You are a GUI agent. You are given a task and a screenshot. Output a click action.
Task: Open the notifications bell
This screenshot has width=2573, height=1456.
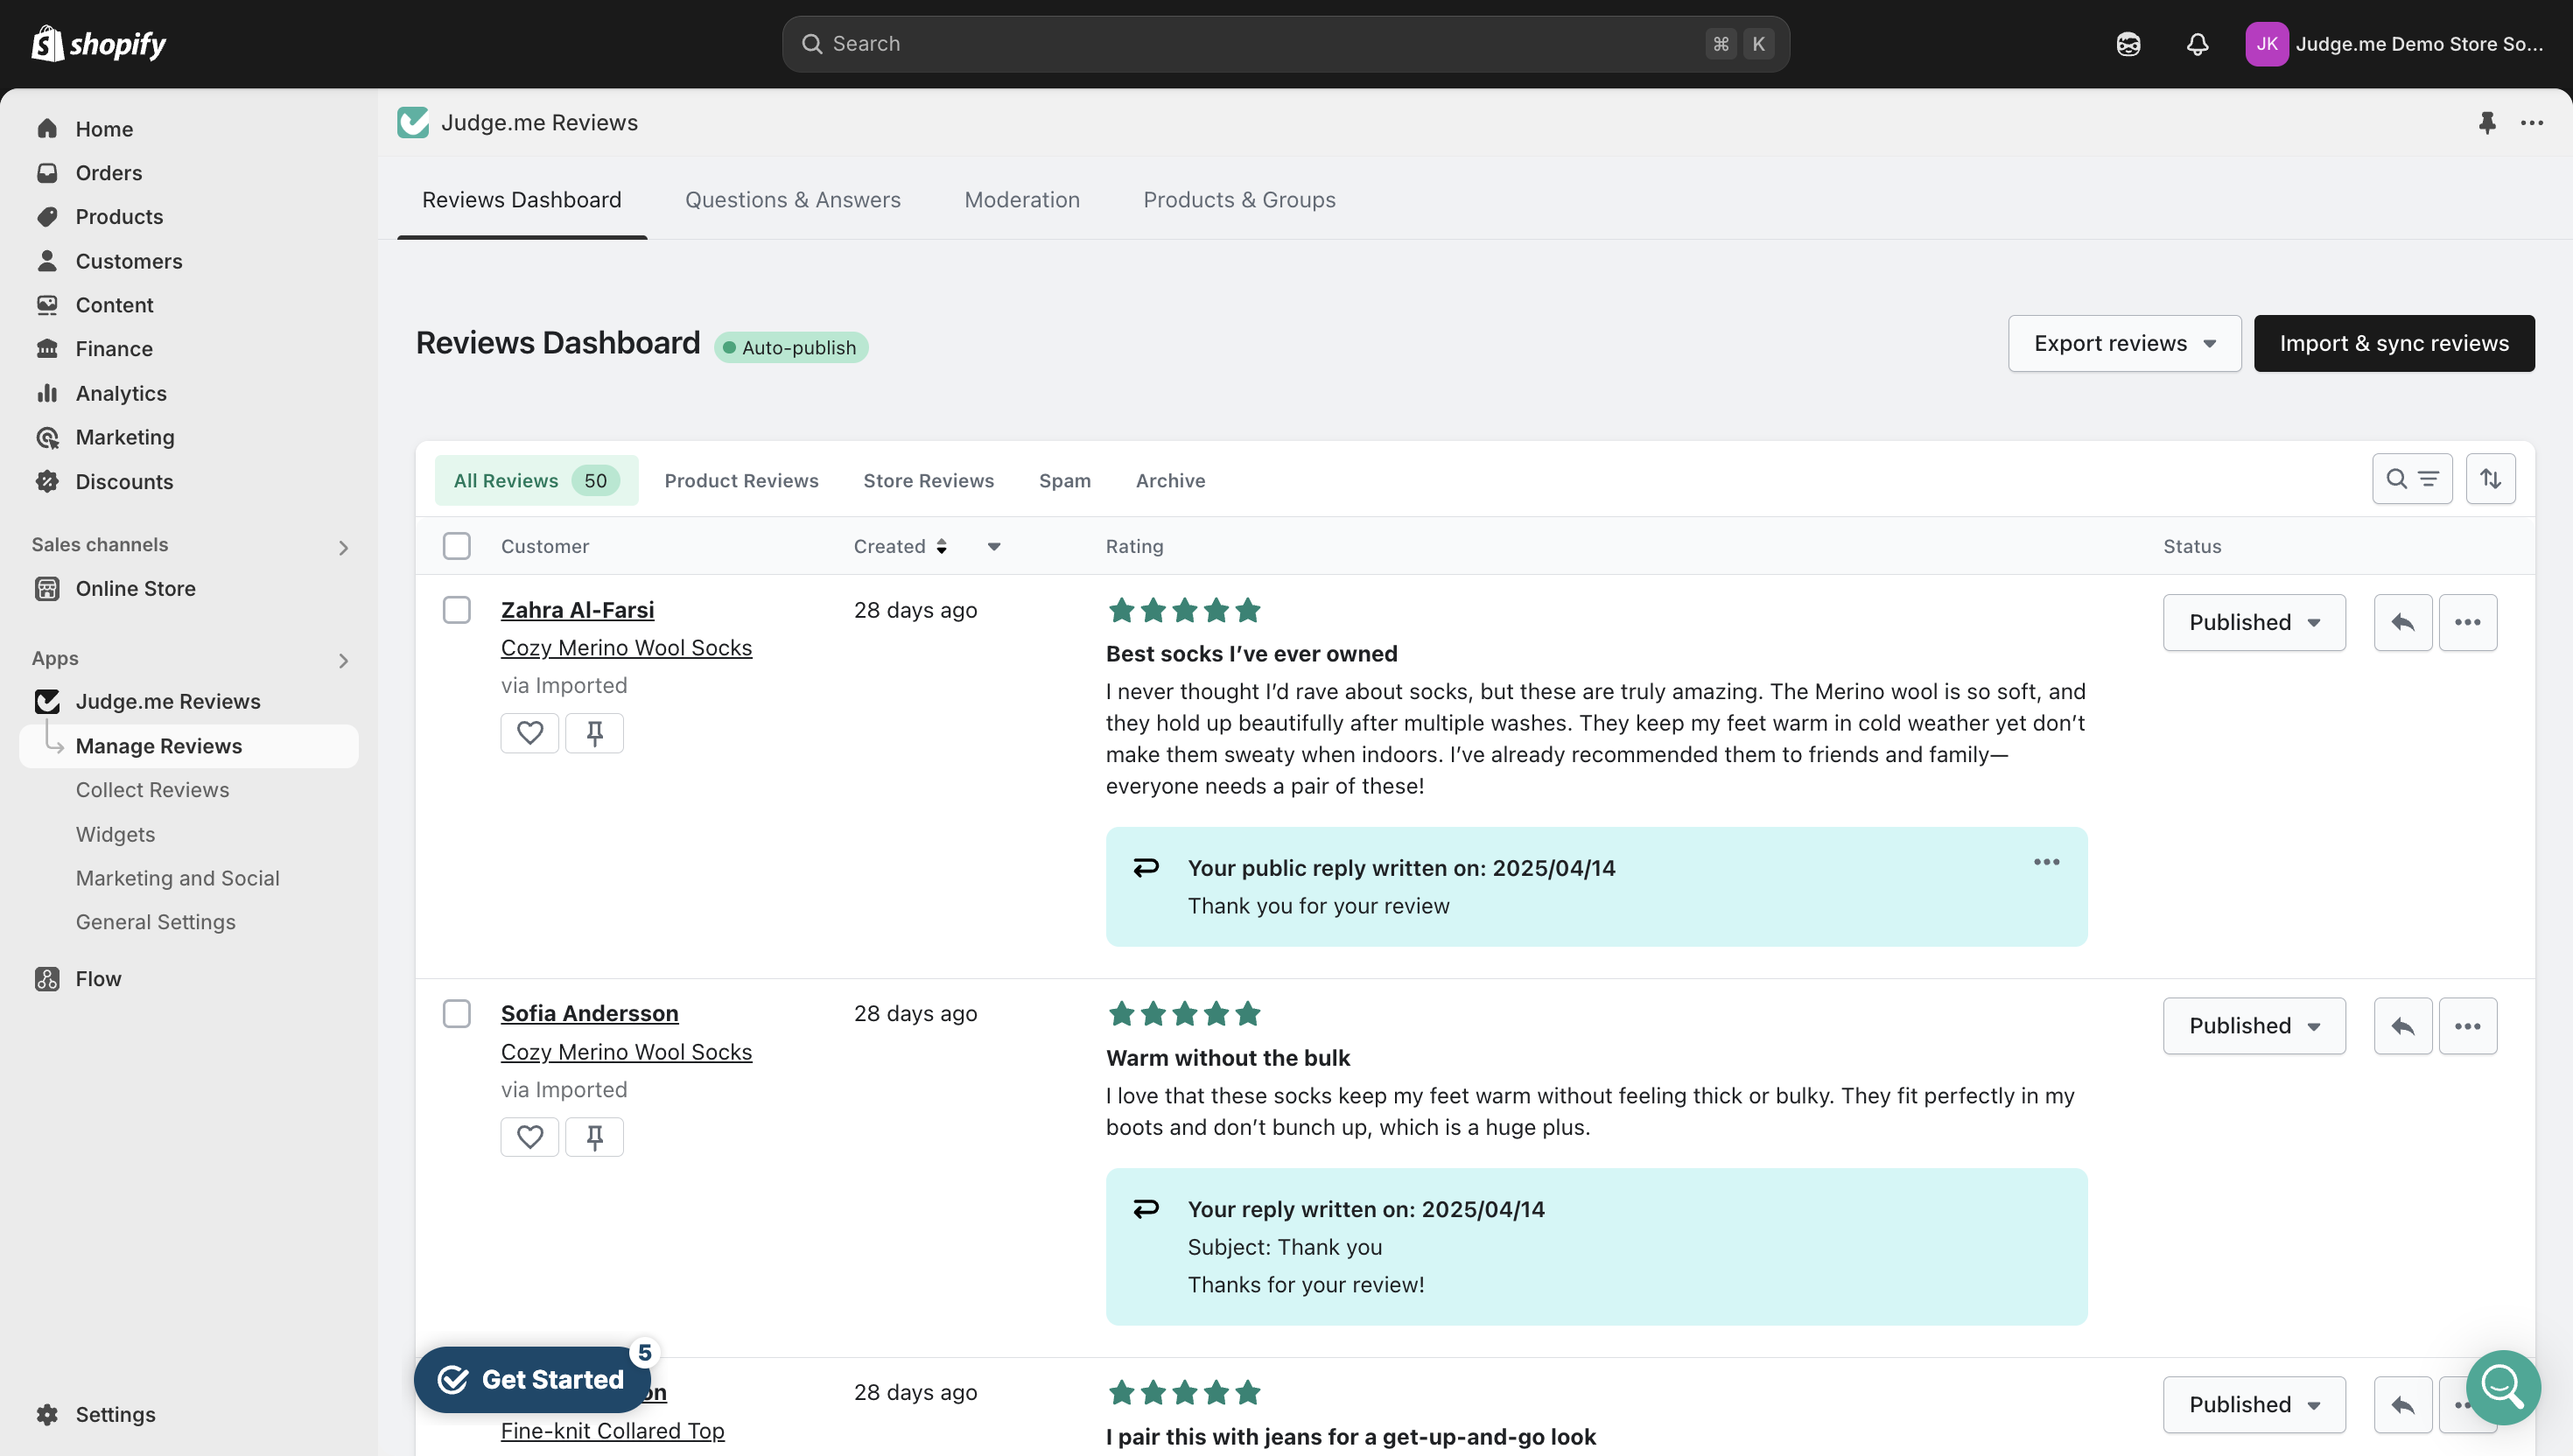(x=2197, y=44)
